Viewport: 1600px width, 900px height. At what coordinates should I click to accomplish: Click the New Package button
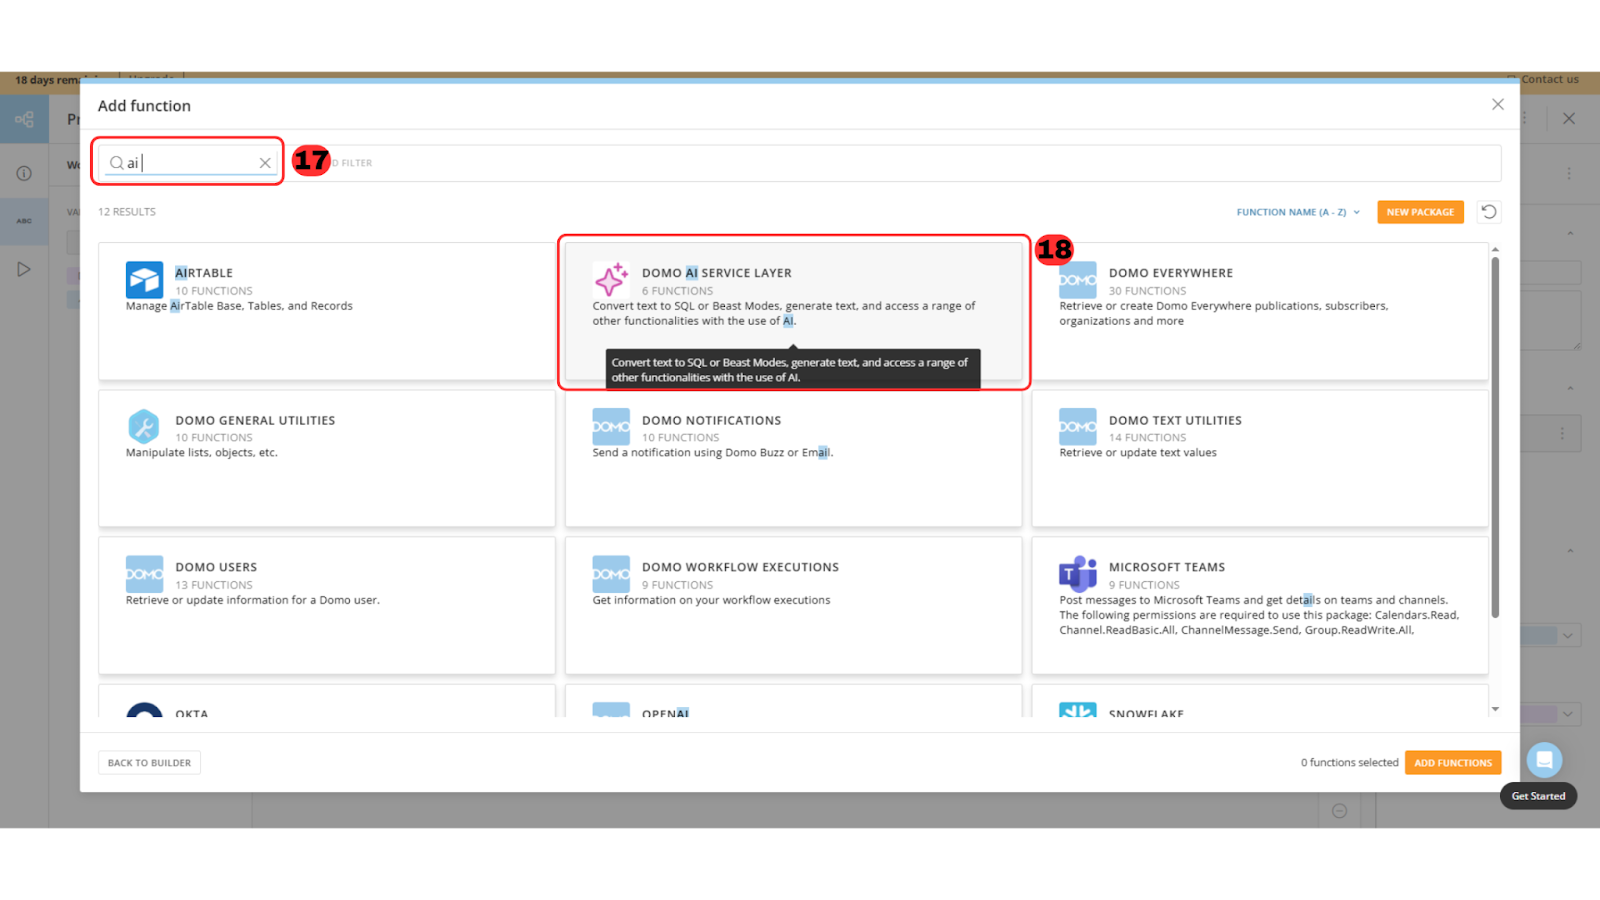(x=1420, y=212)
